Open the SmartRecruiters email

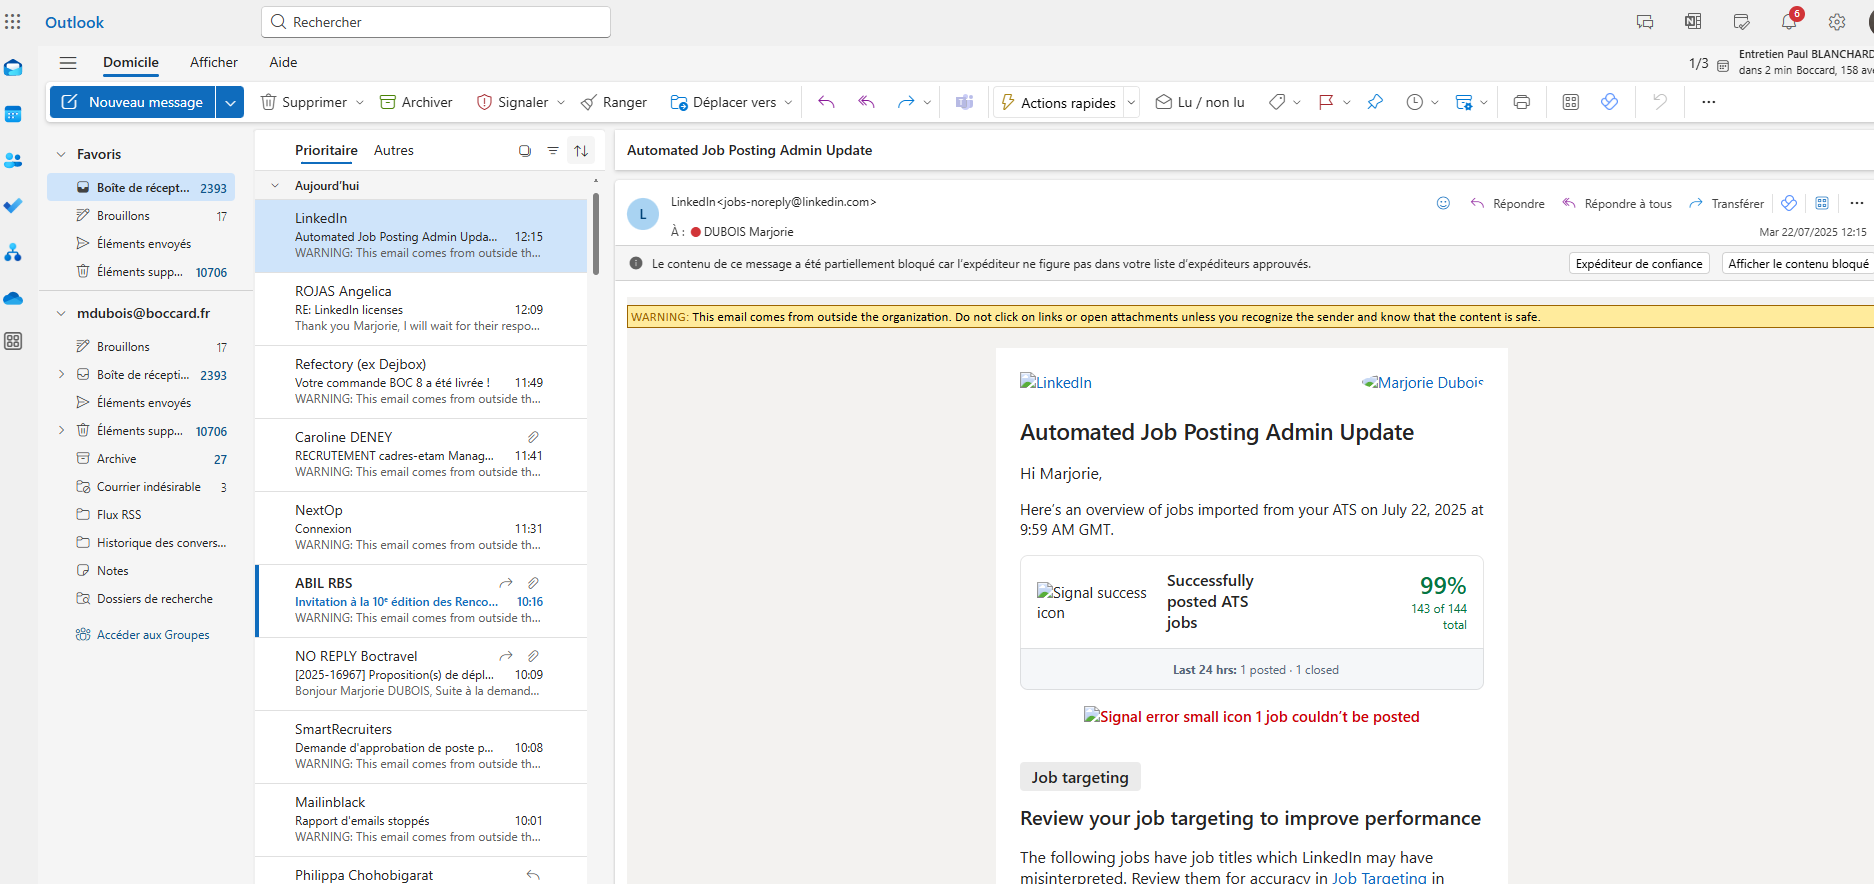pos(421,747)
